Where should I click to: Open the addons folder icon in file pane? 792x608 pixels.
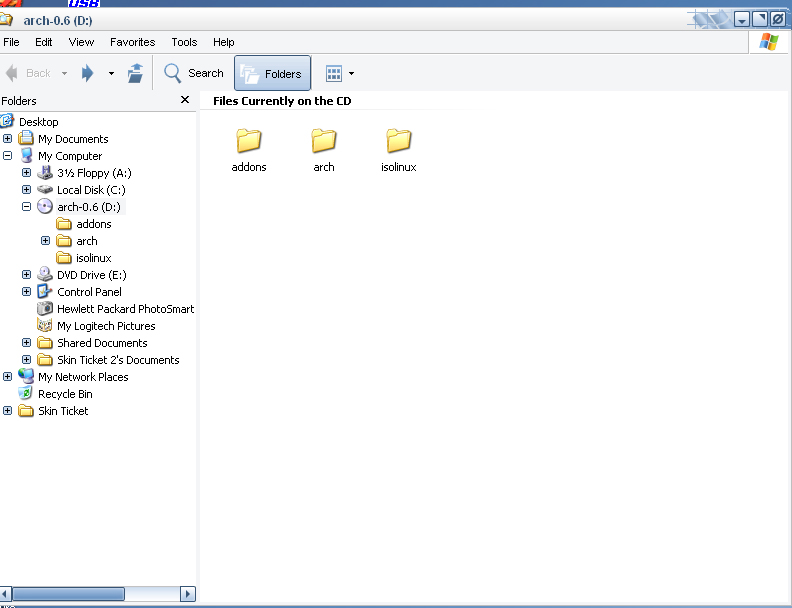click(249, 141)
